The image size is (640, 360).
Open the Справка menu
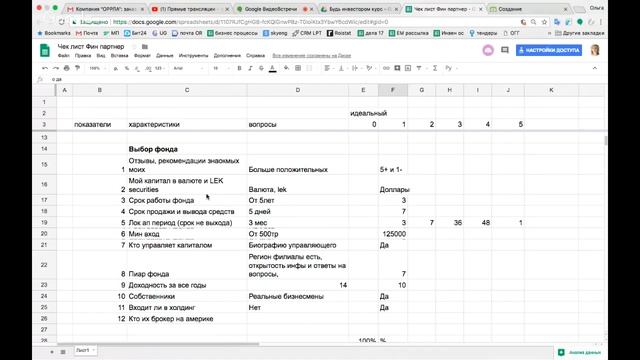(256, 56)
